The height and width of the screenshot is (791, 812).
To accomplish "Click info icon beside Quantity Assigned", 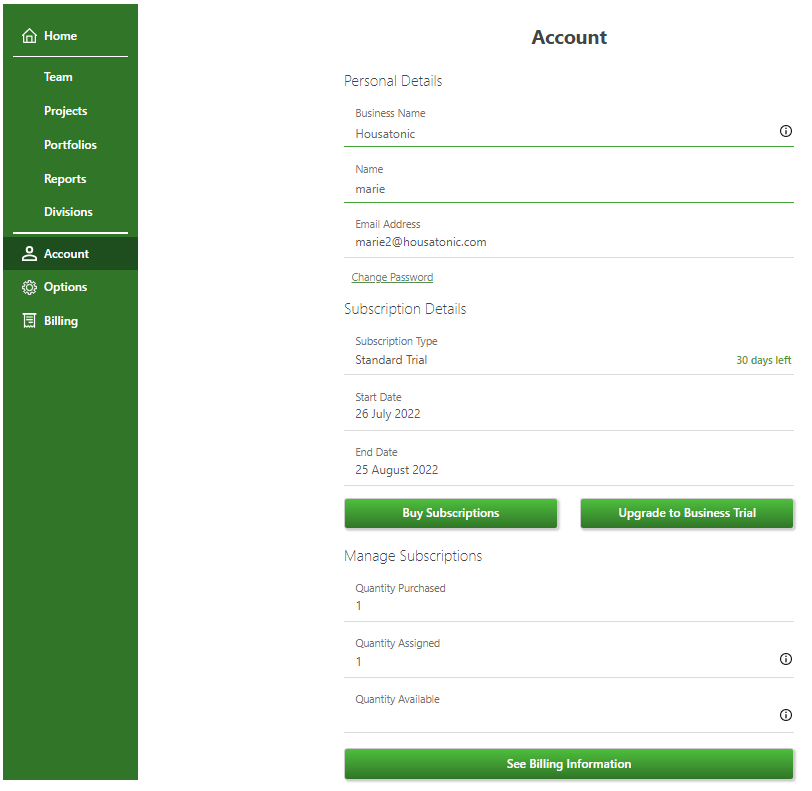I will tap(785, 659).
